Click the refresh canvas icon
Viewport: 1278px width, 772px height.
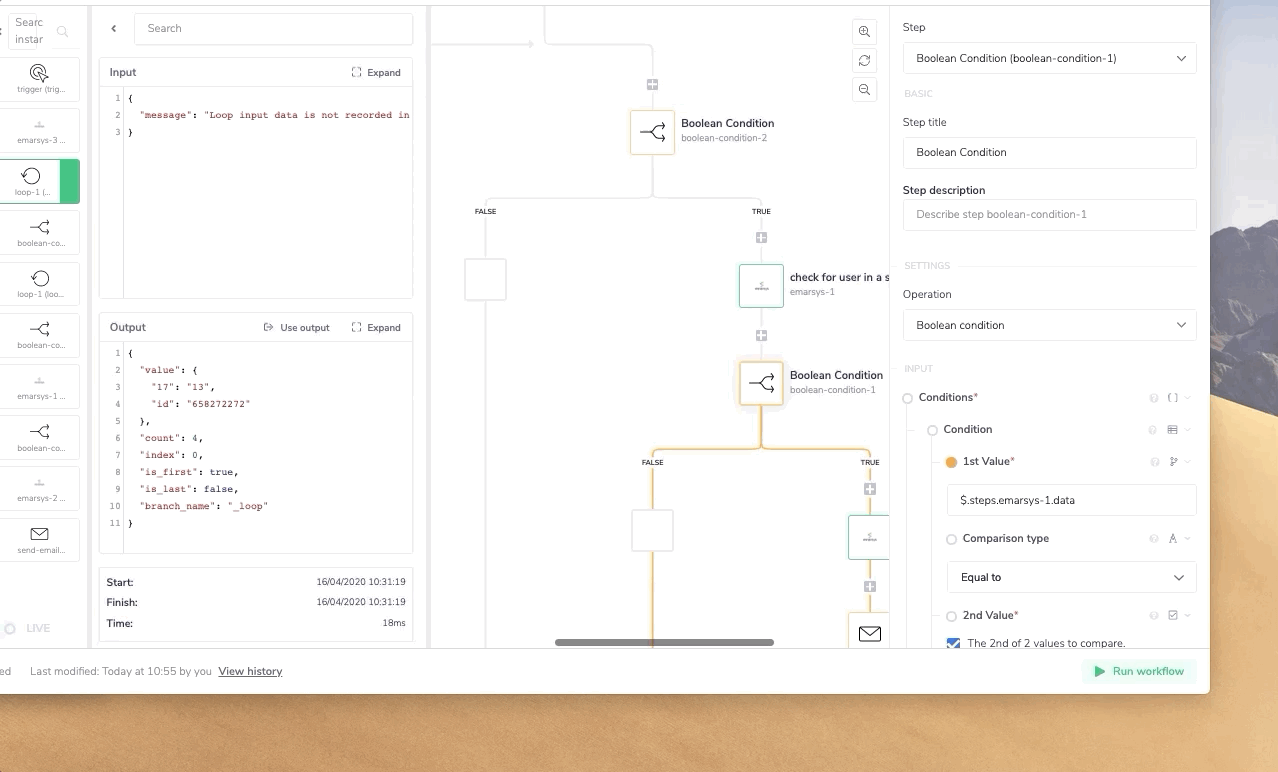[864, 60]
